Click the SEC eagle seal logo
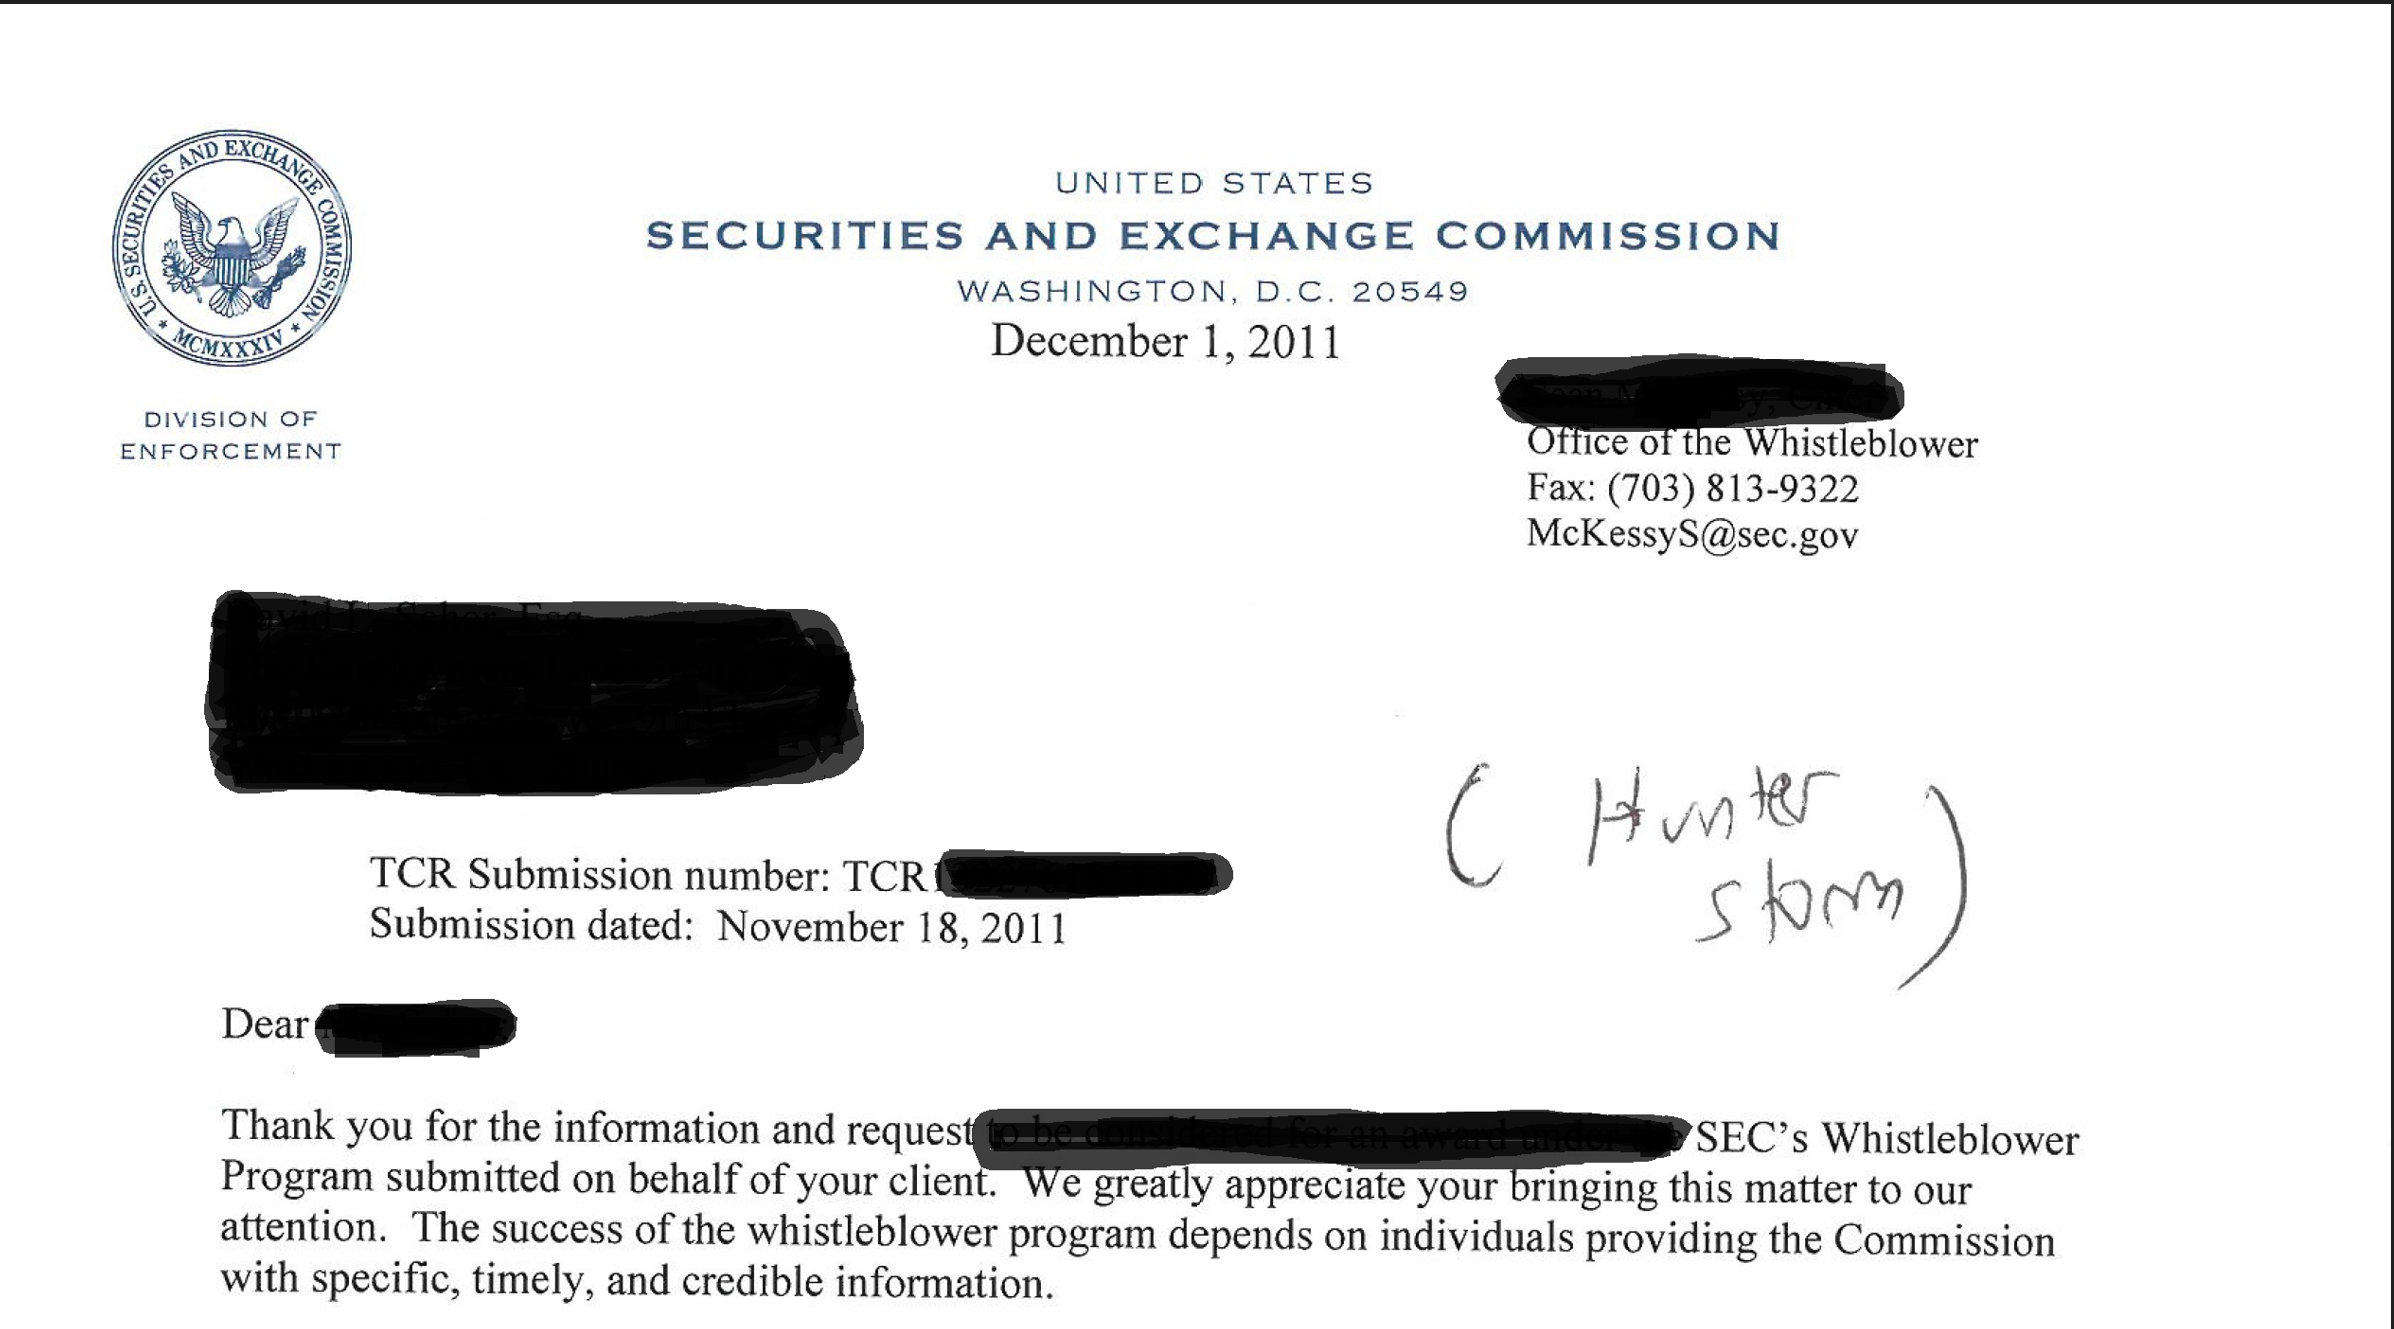The height and width of the screenshot is (1329, 2394). coord(232,248)
